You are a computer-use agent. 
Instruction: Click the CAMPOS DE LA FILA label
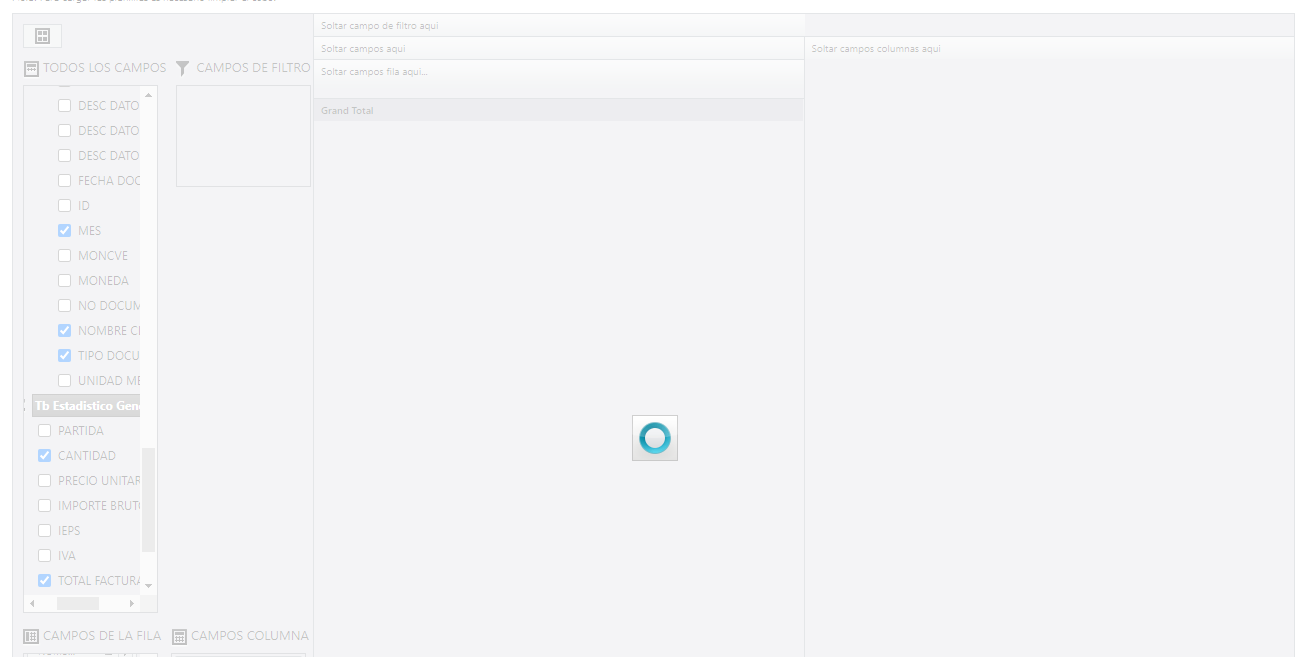(102, 636)
